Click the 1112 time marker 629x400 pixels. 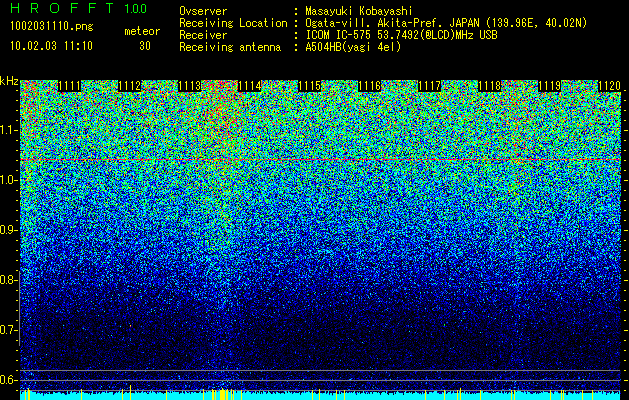pos(130,86)
